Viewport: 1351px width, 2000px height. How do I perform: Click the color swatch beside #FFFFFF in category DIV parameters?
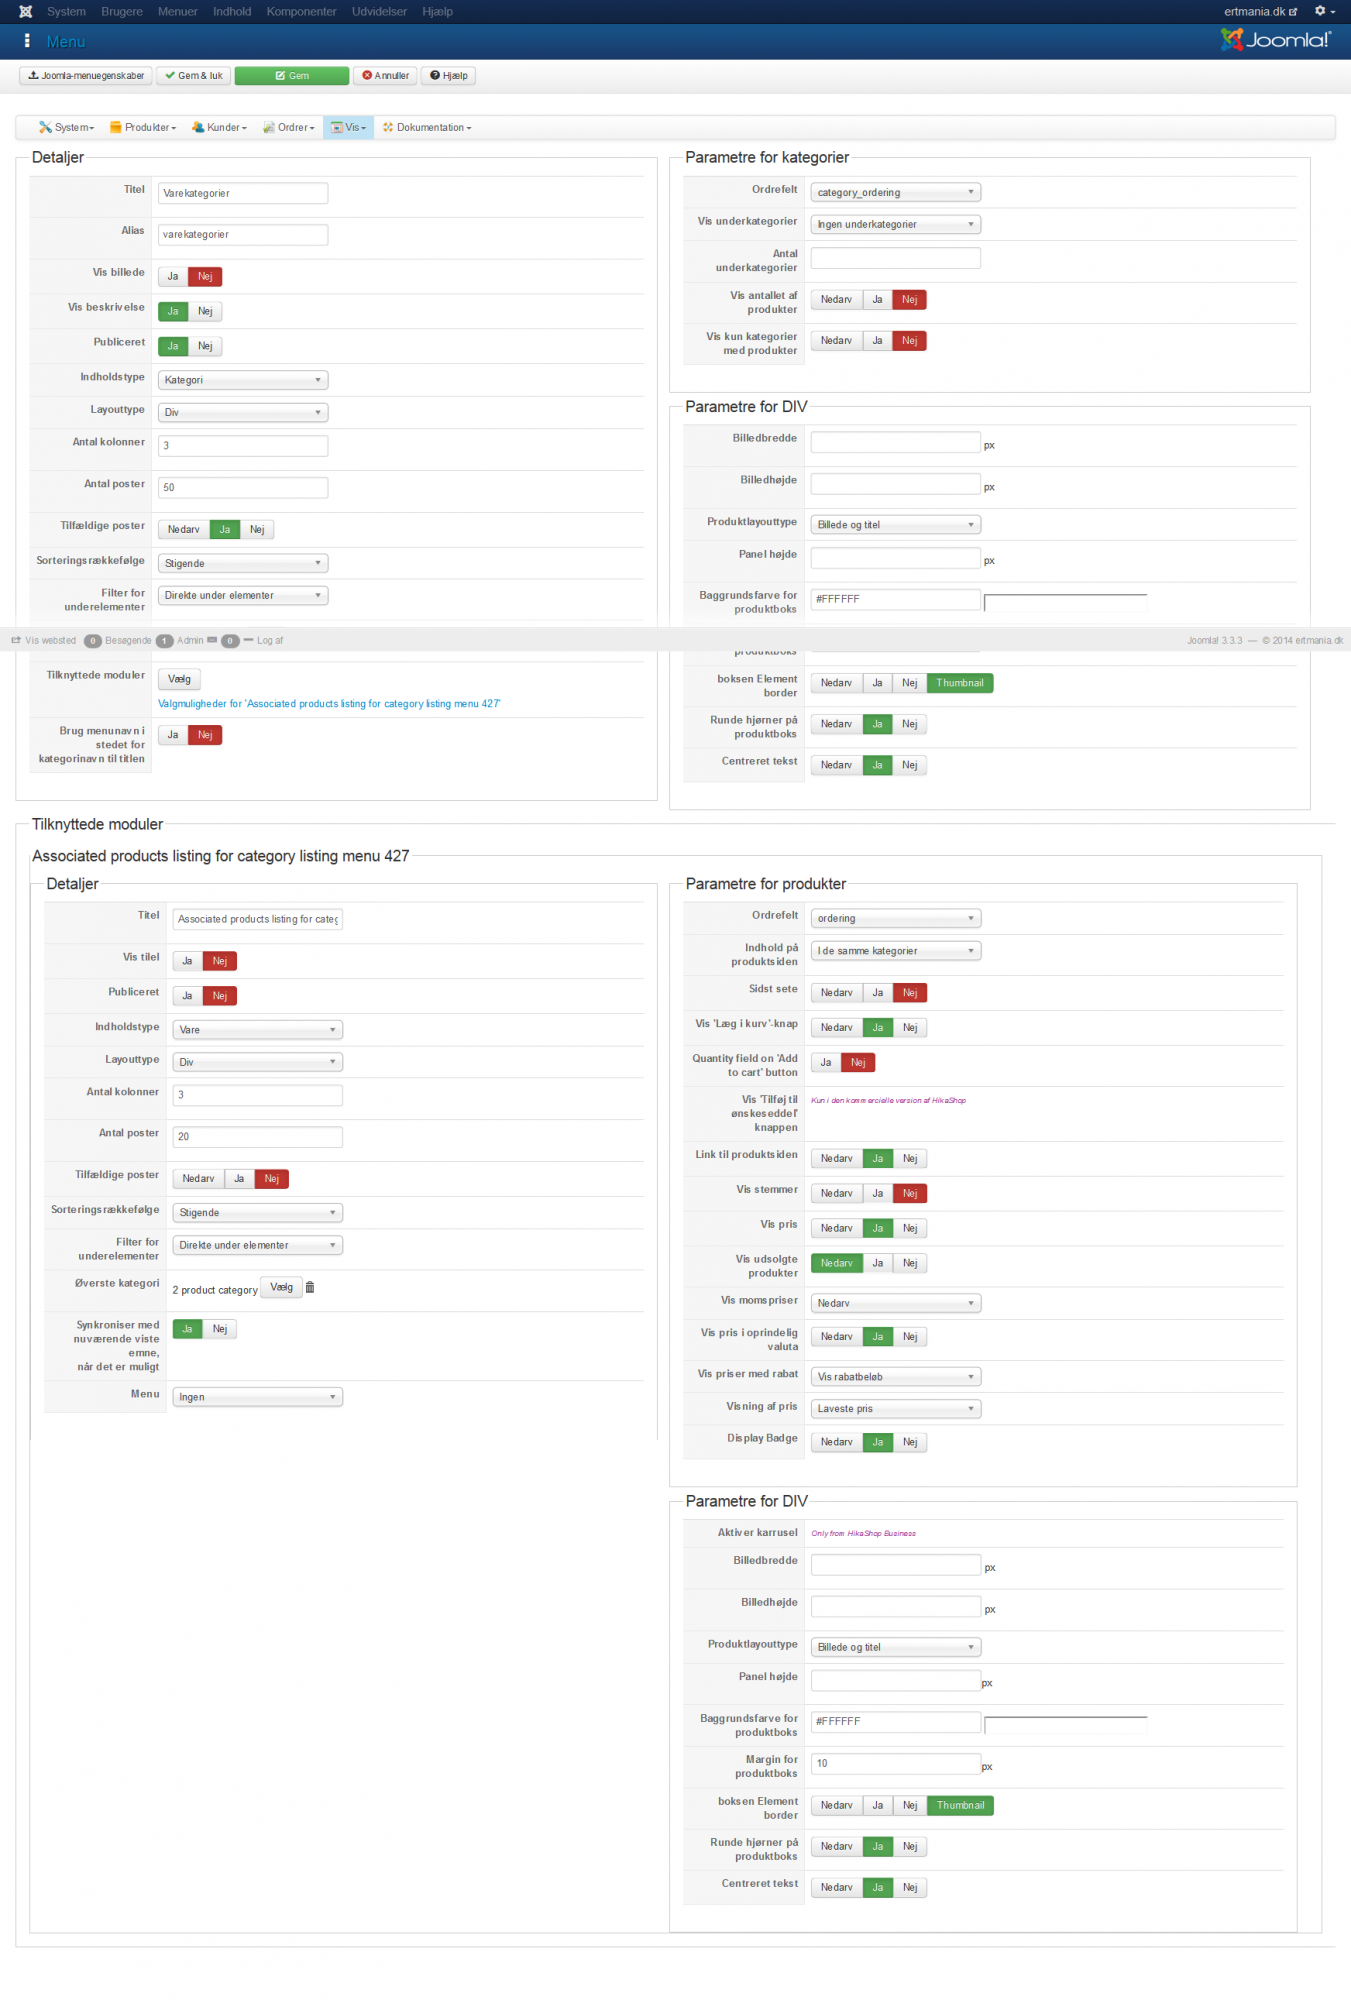(1065, 602)
